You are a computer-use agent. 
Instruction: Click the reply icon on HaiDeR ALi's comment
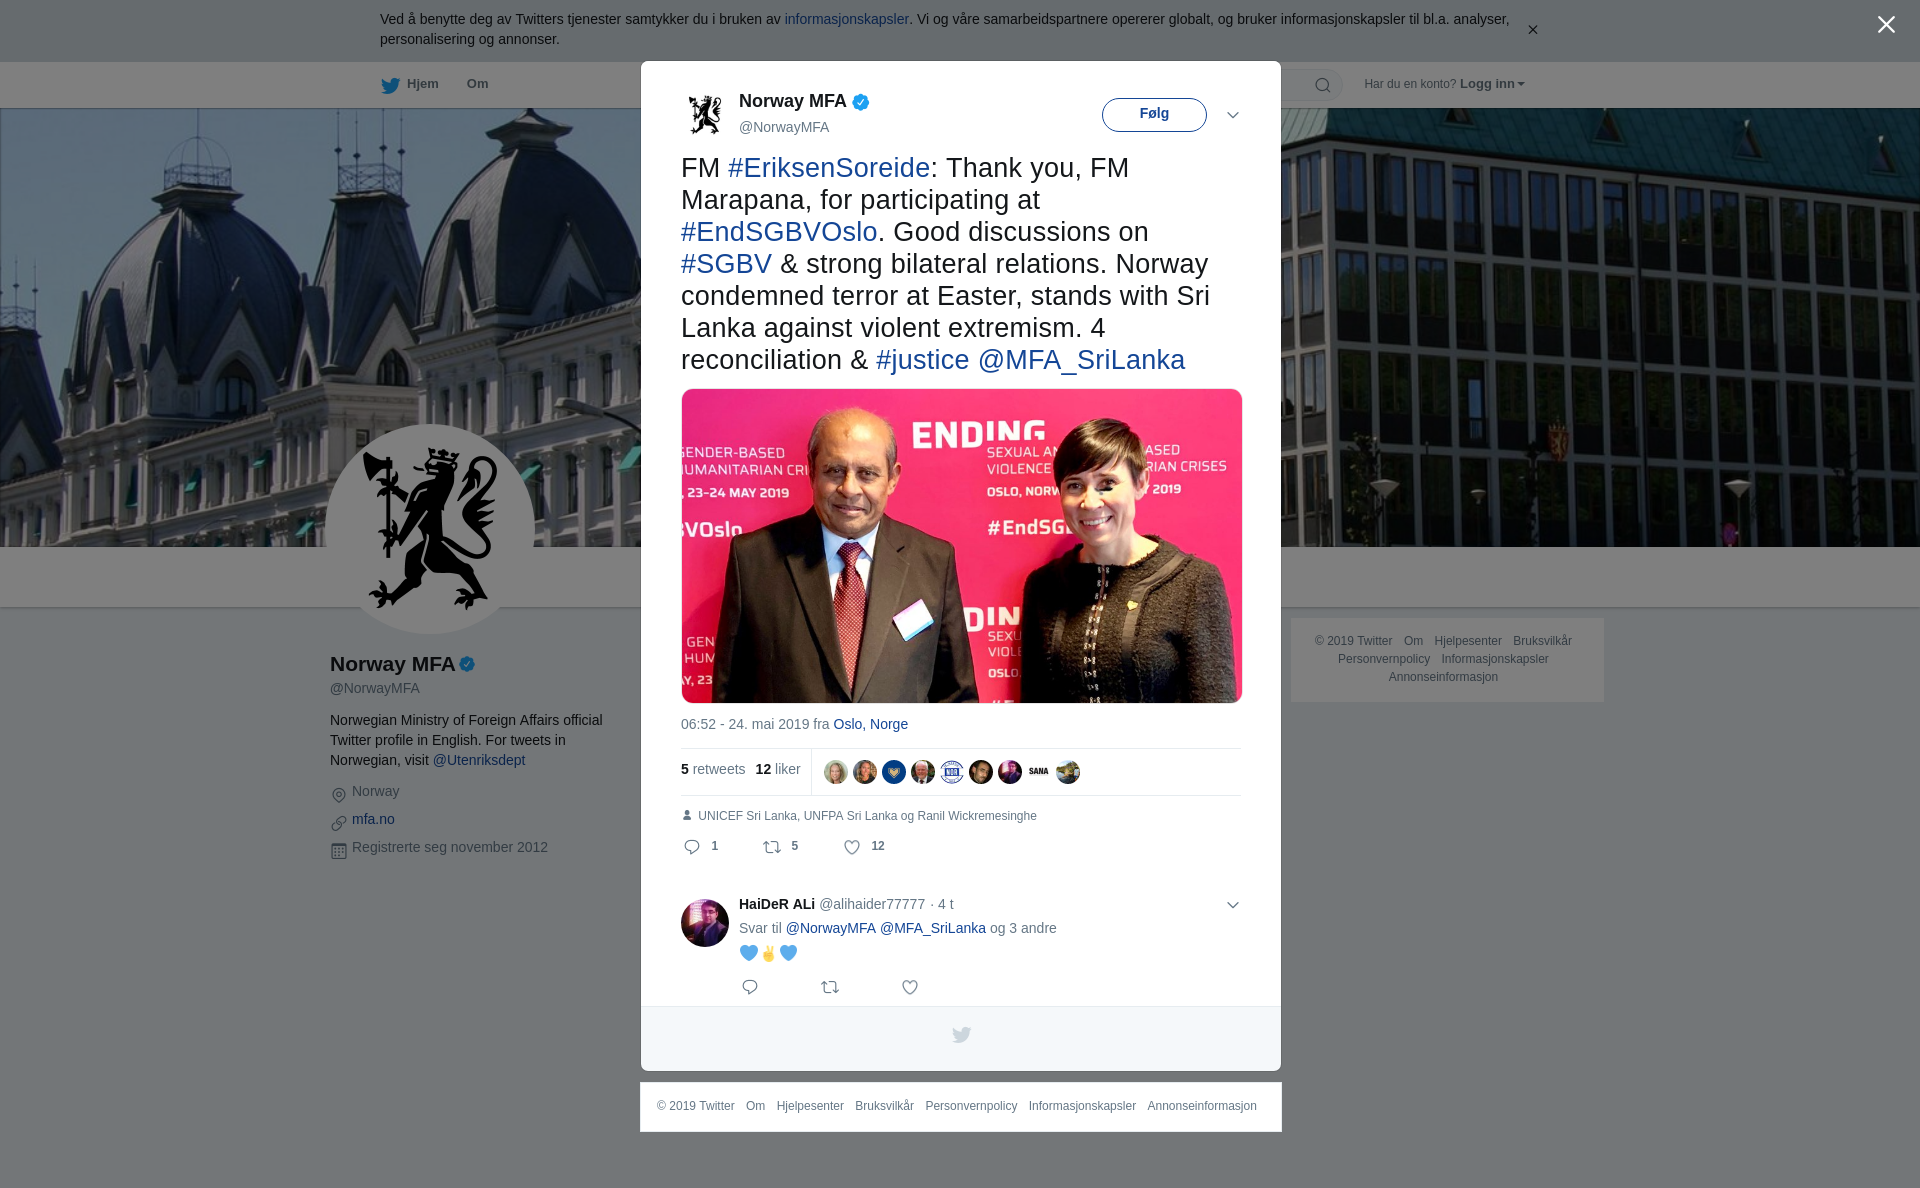(x=750, y=987)
